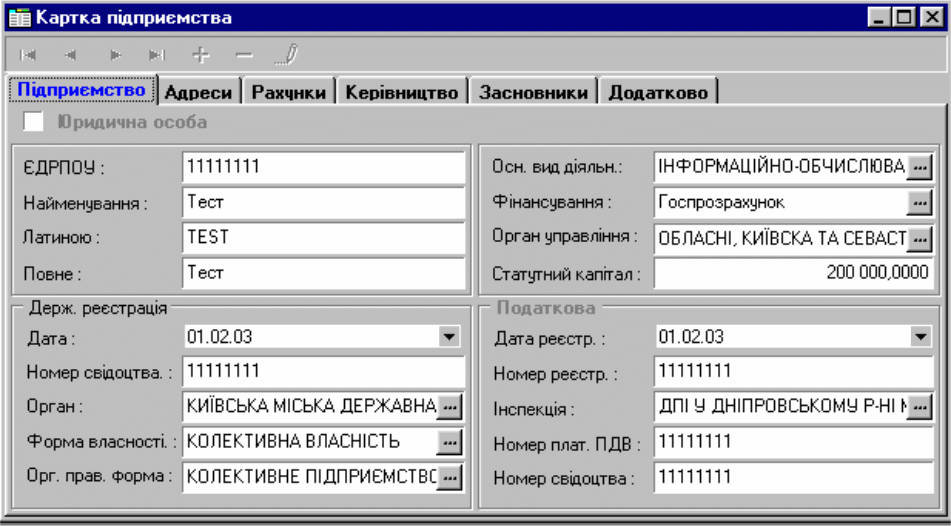Choose Форма власності via ellipsis button
This screenshot has height=526, width=951.
click(x=450, y=442)
